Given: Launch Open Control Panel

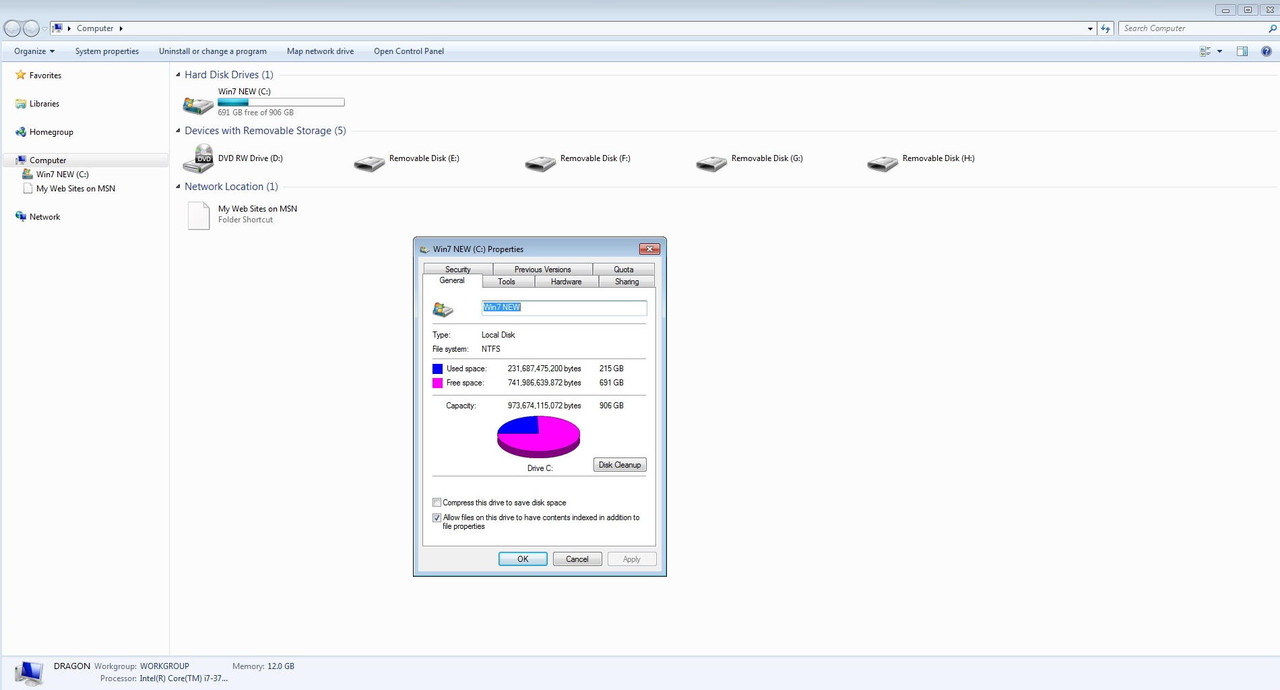Looking at the screenshot, I should [x=409, y=51].
